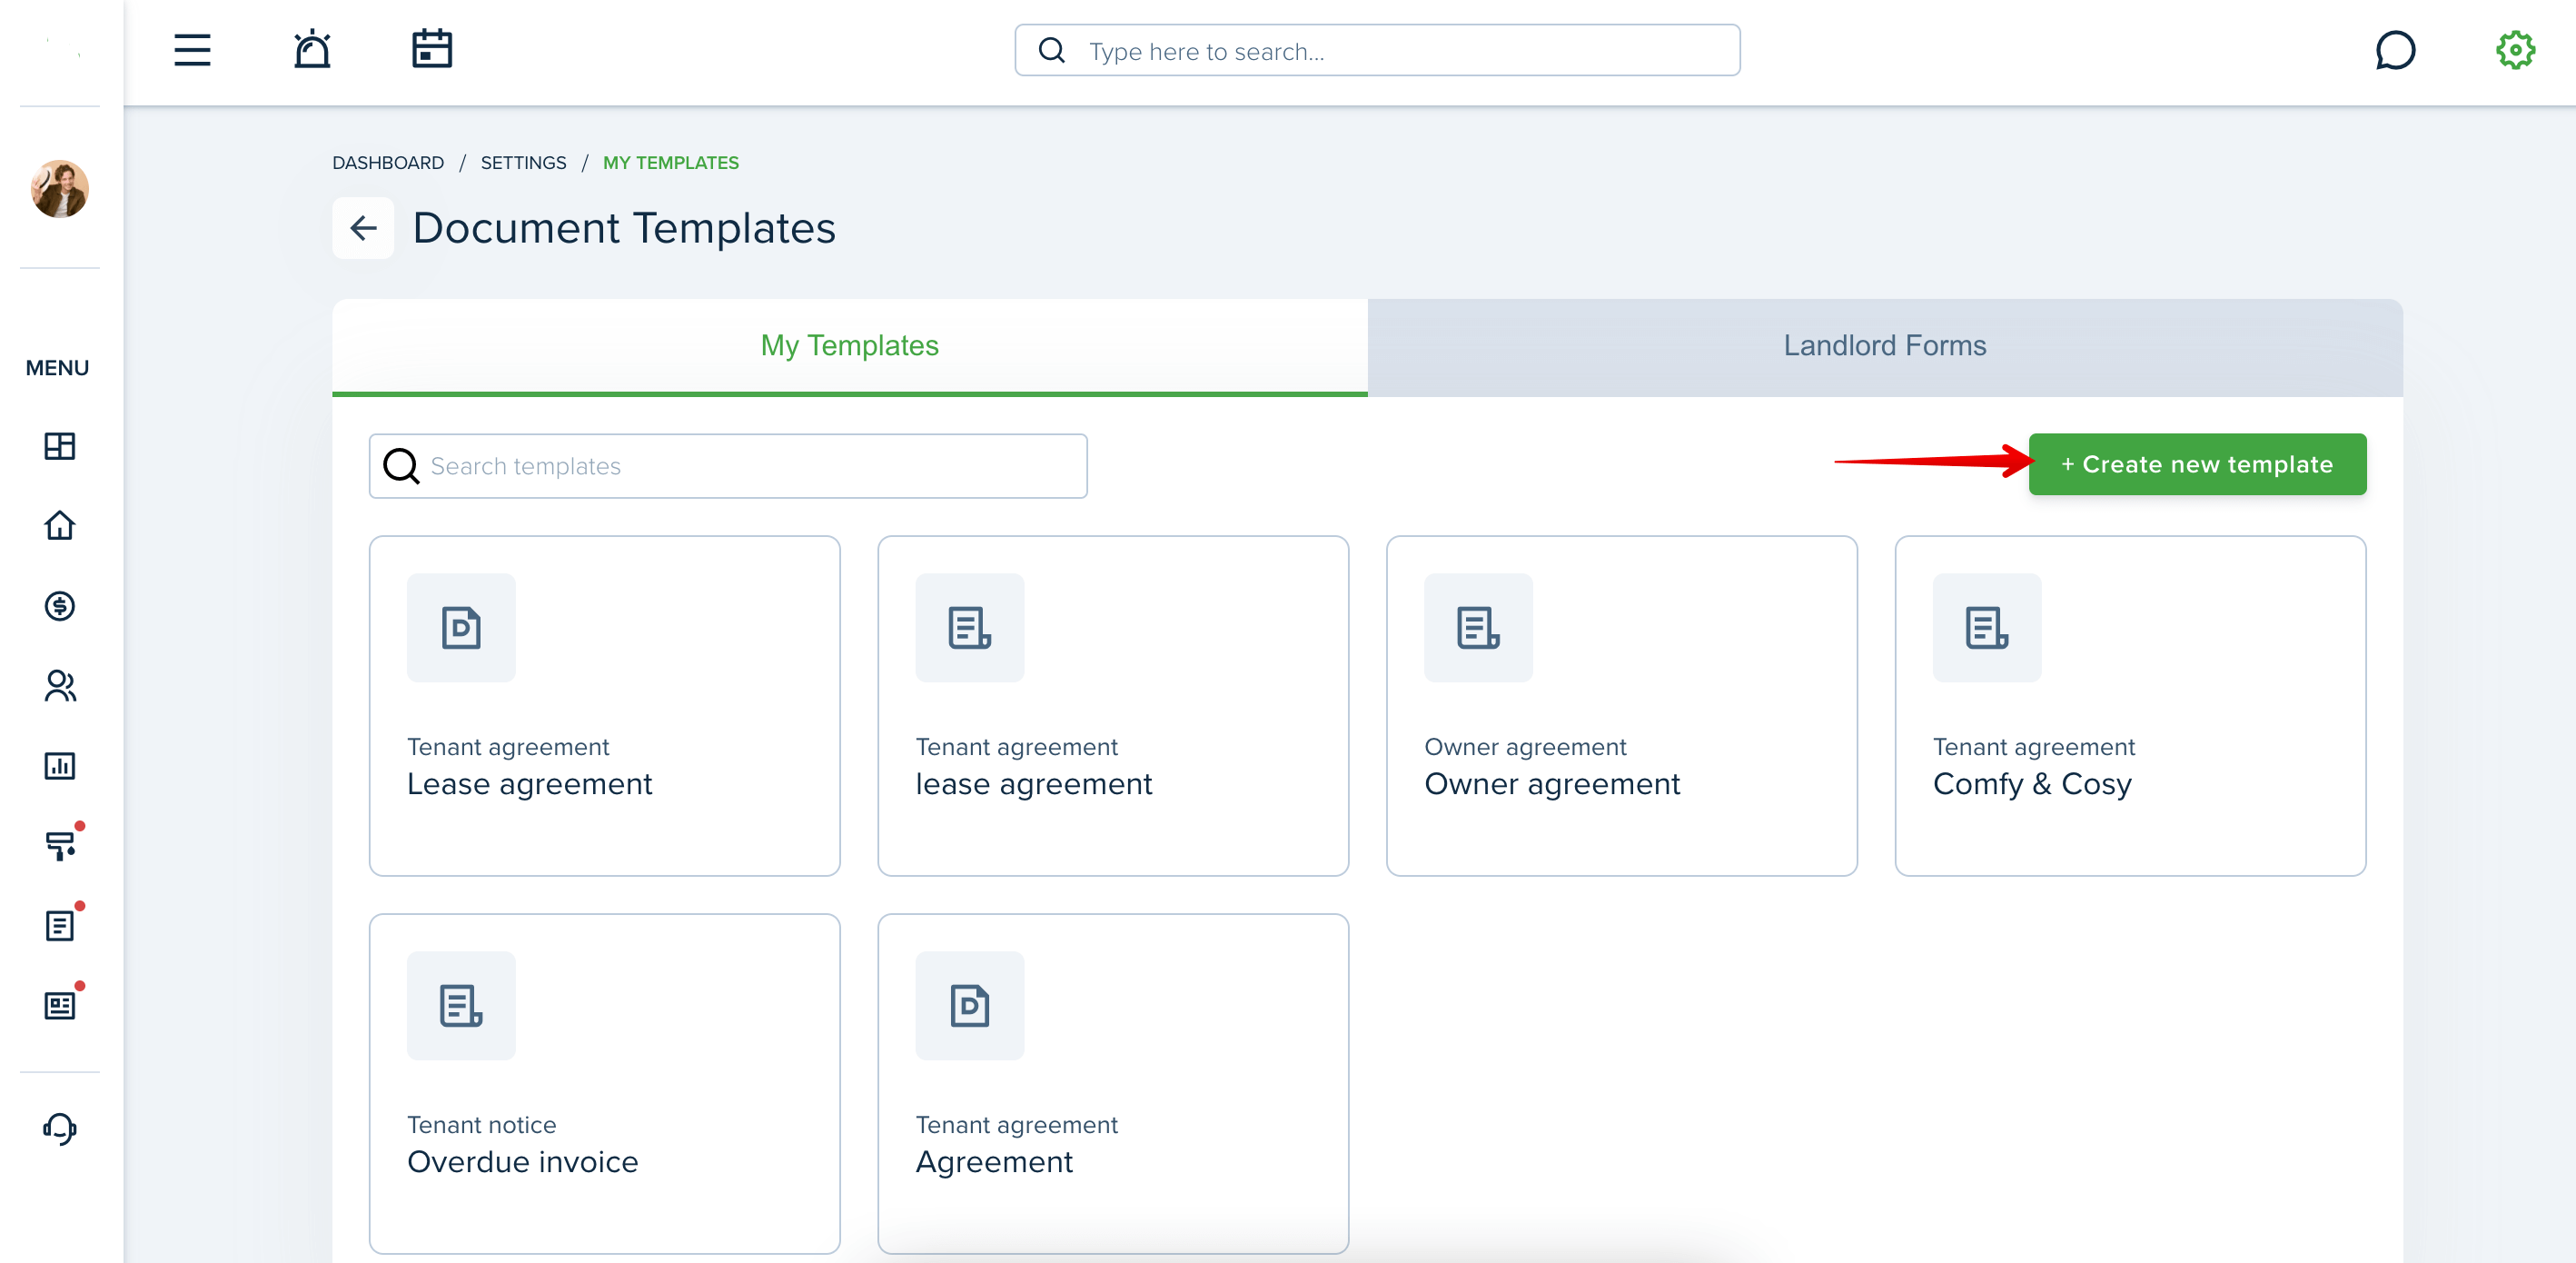2576x1263 pixels.
Task: Open the support headset icon in sidebar
Action: (60, 1129)
